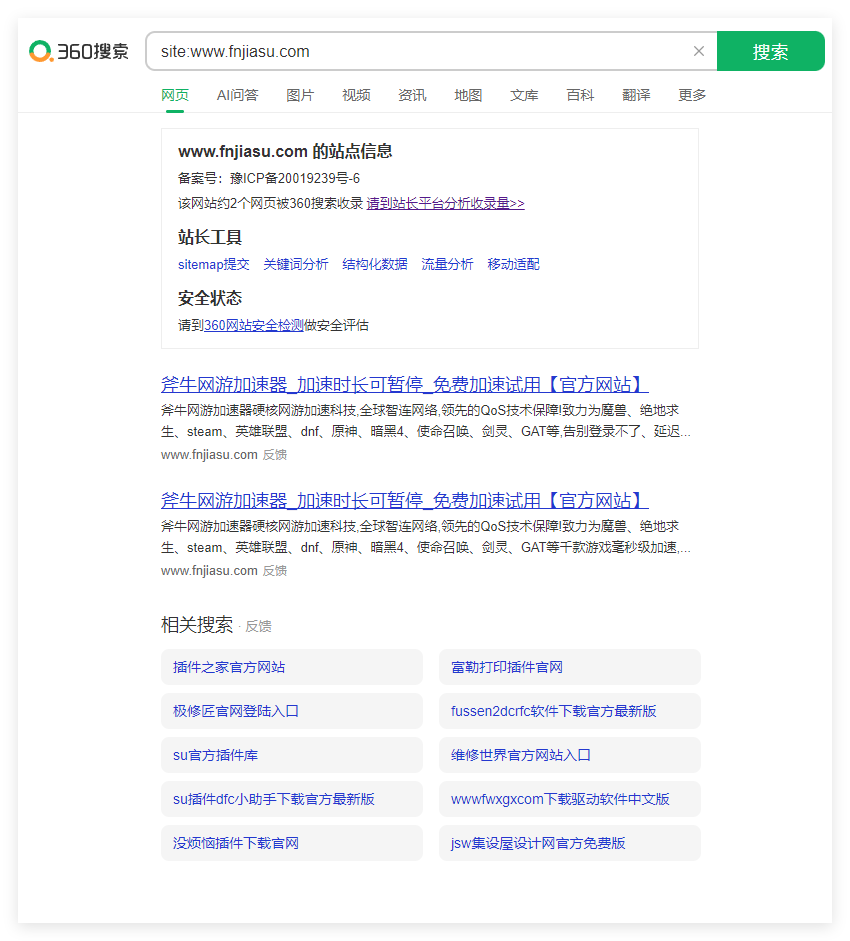Expand the 更多 more options menu
Image resolution: width=850 pixels, height=941 pixels.
click(x=691, y=95)
